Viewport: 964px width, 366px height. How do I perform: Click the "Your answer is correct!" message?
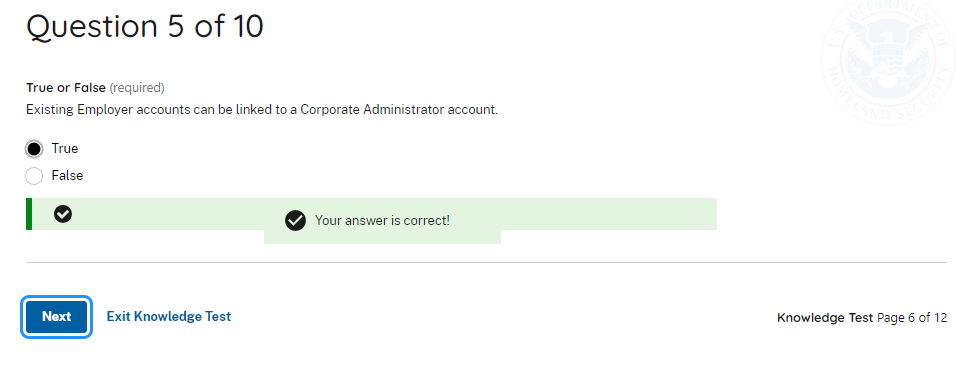[382, 220]
